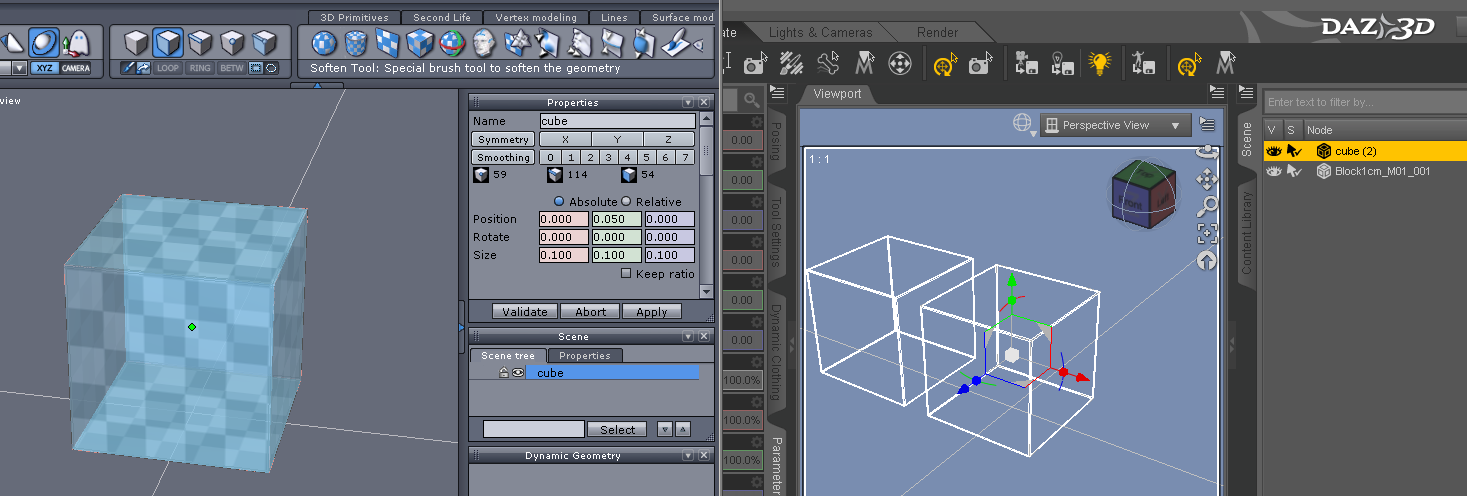Collapse the Hexagon Scene panel with its arrow
This screenshot has width=1467, height=496.
[x=688, y=337]
